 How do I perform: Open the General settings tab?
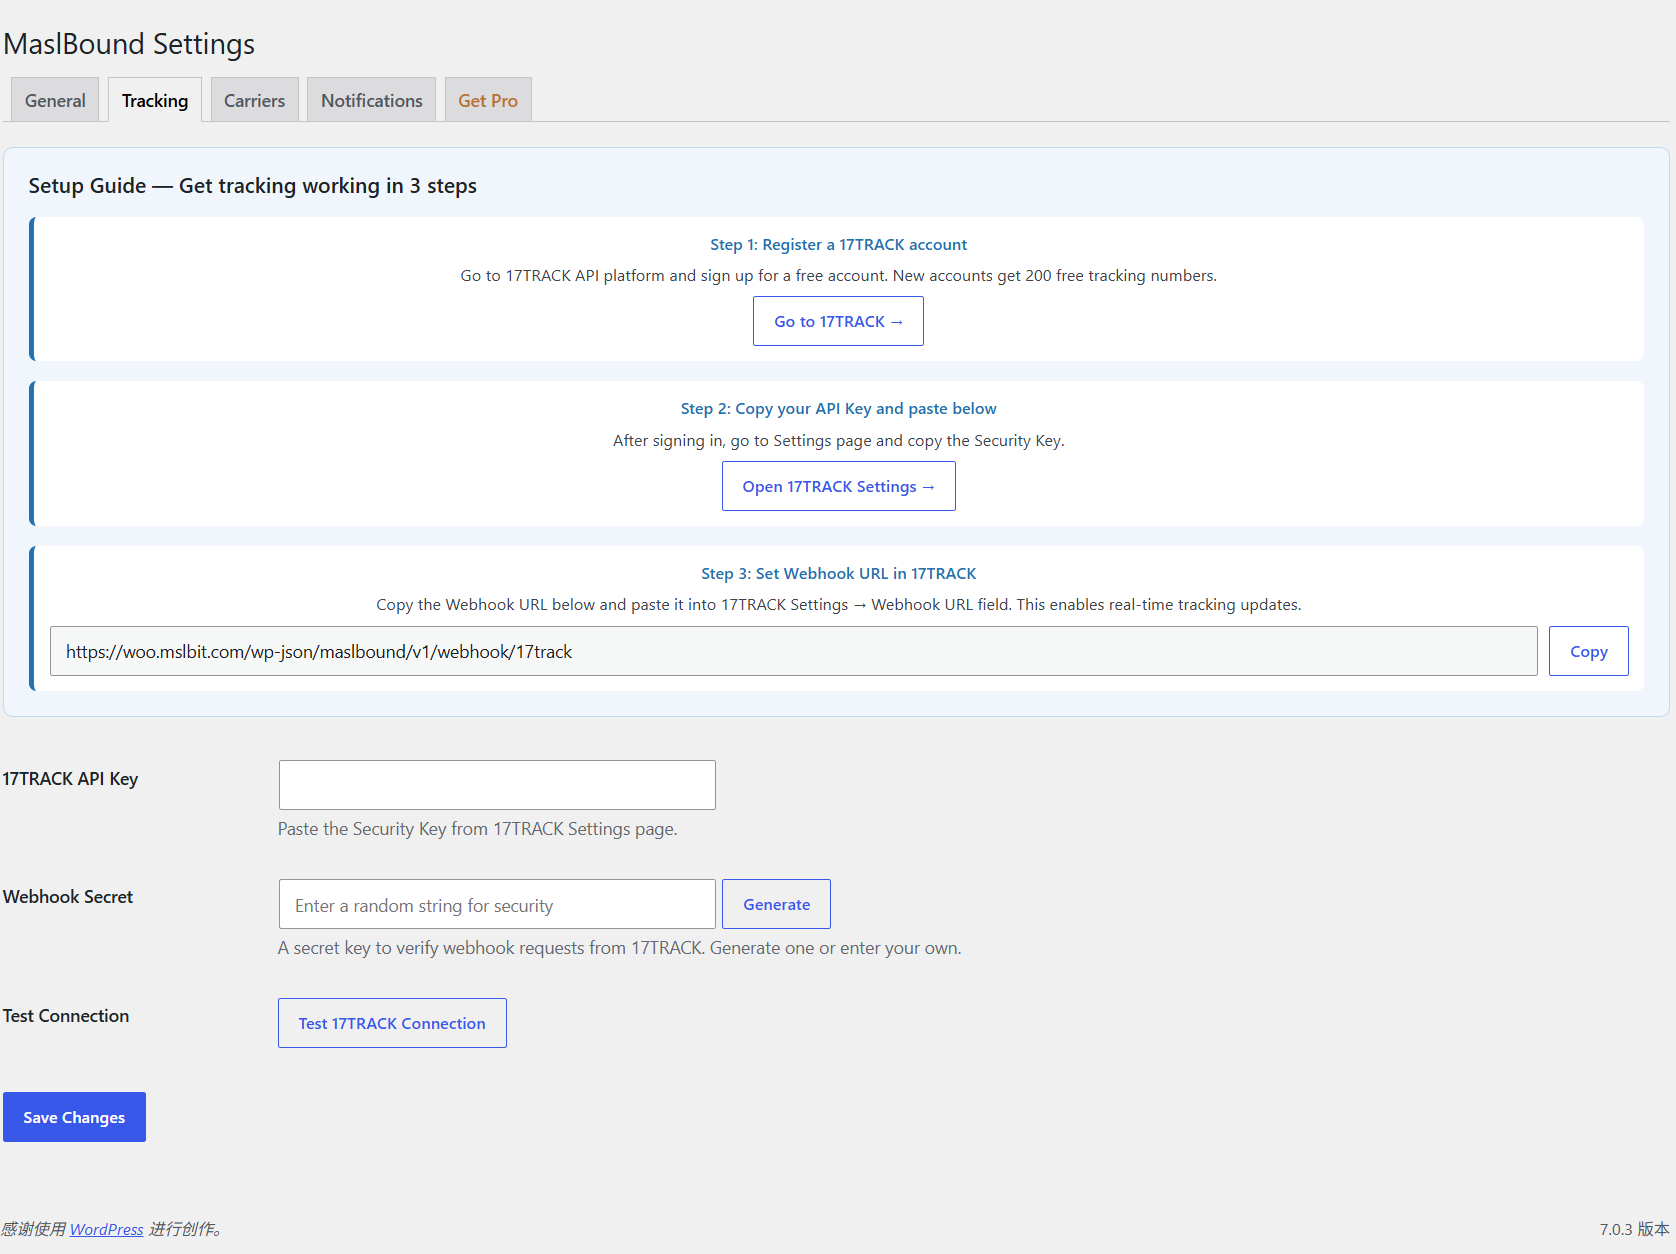55,100
